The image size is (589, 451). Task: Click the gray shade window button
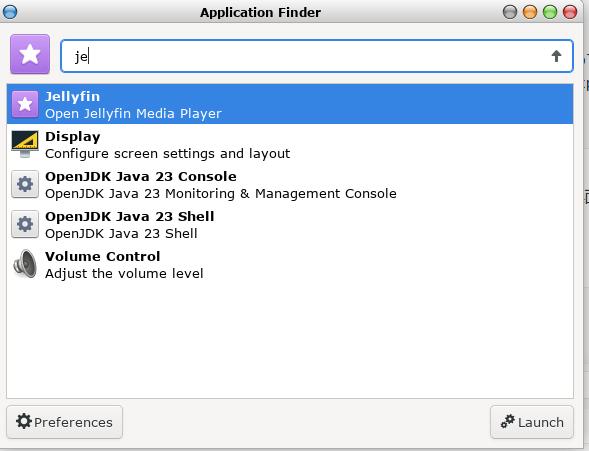[510, 12]
